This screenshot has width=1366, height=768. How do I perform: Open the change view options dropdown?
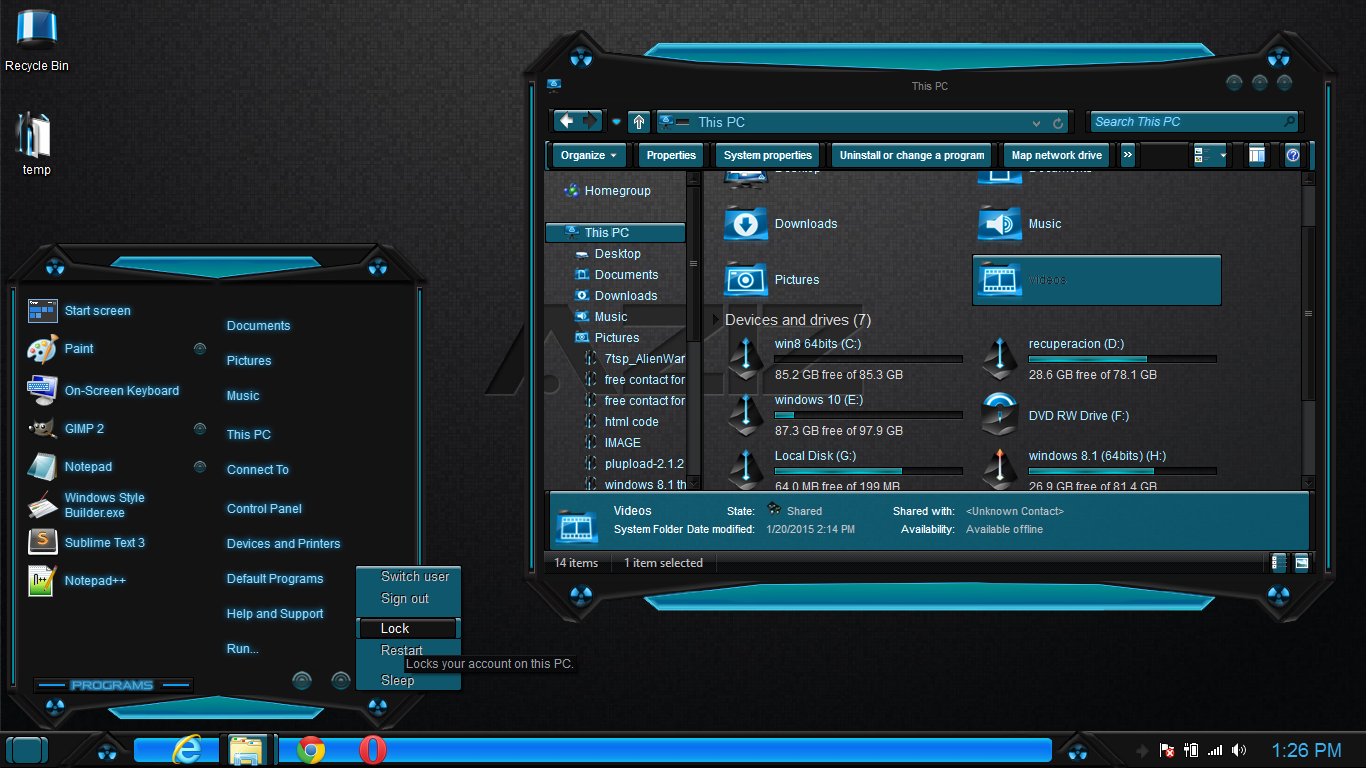(1222, 155)
